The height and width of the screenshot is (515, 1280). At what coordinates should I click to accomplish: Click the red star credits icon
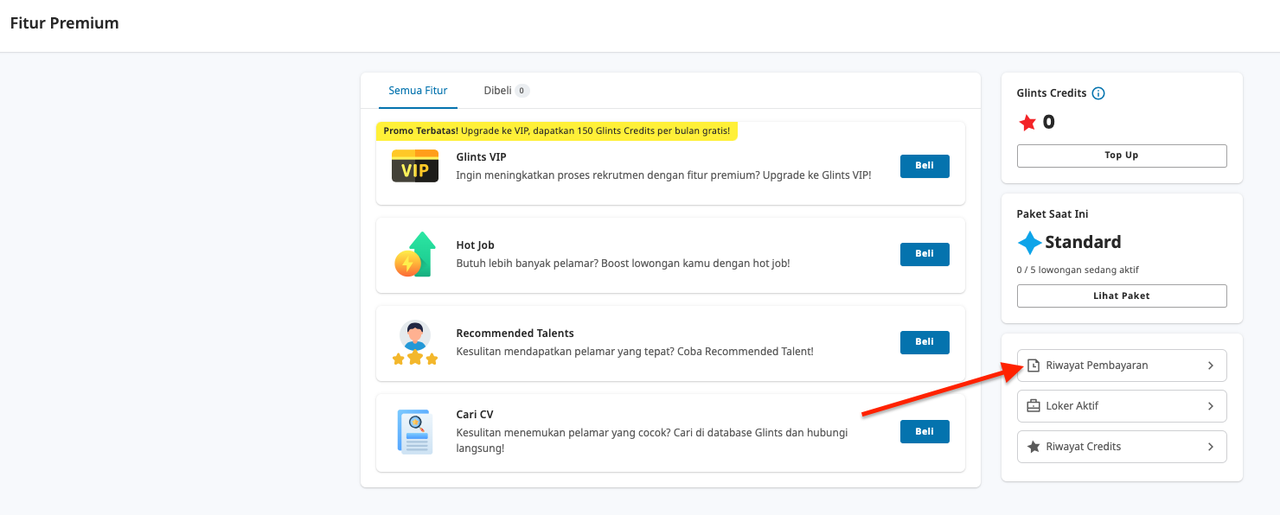click(1028, 123)
